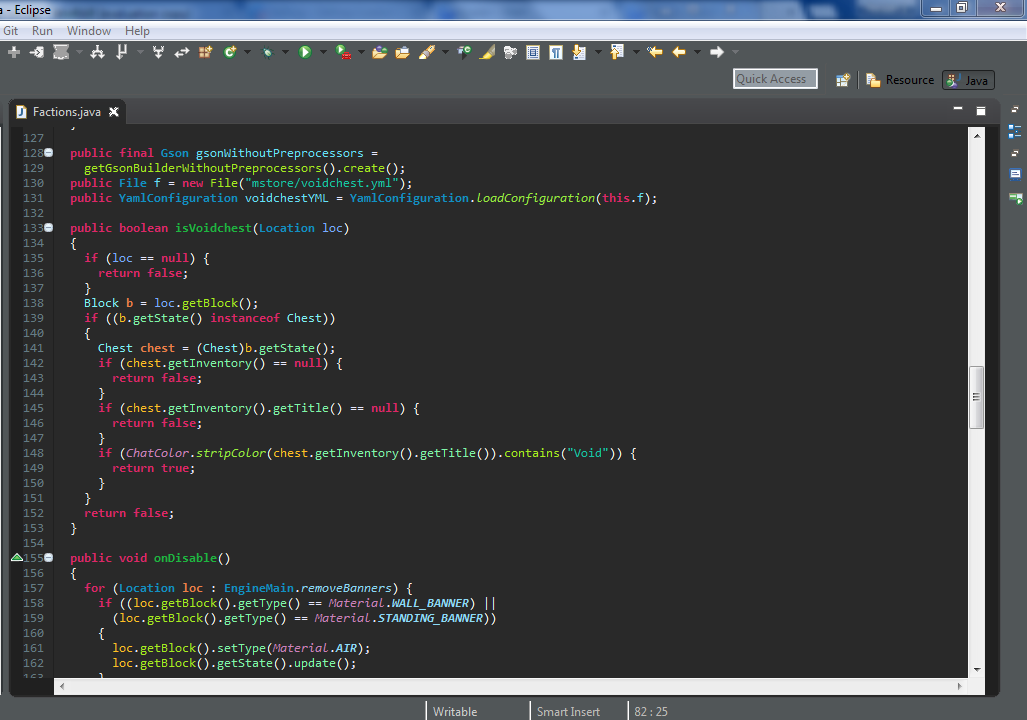This screenshot has height=720, width=1027.
Task: Click the Quick Access search field
Action: pos(775,79)
